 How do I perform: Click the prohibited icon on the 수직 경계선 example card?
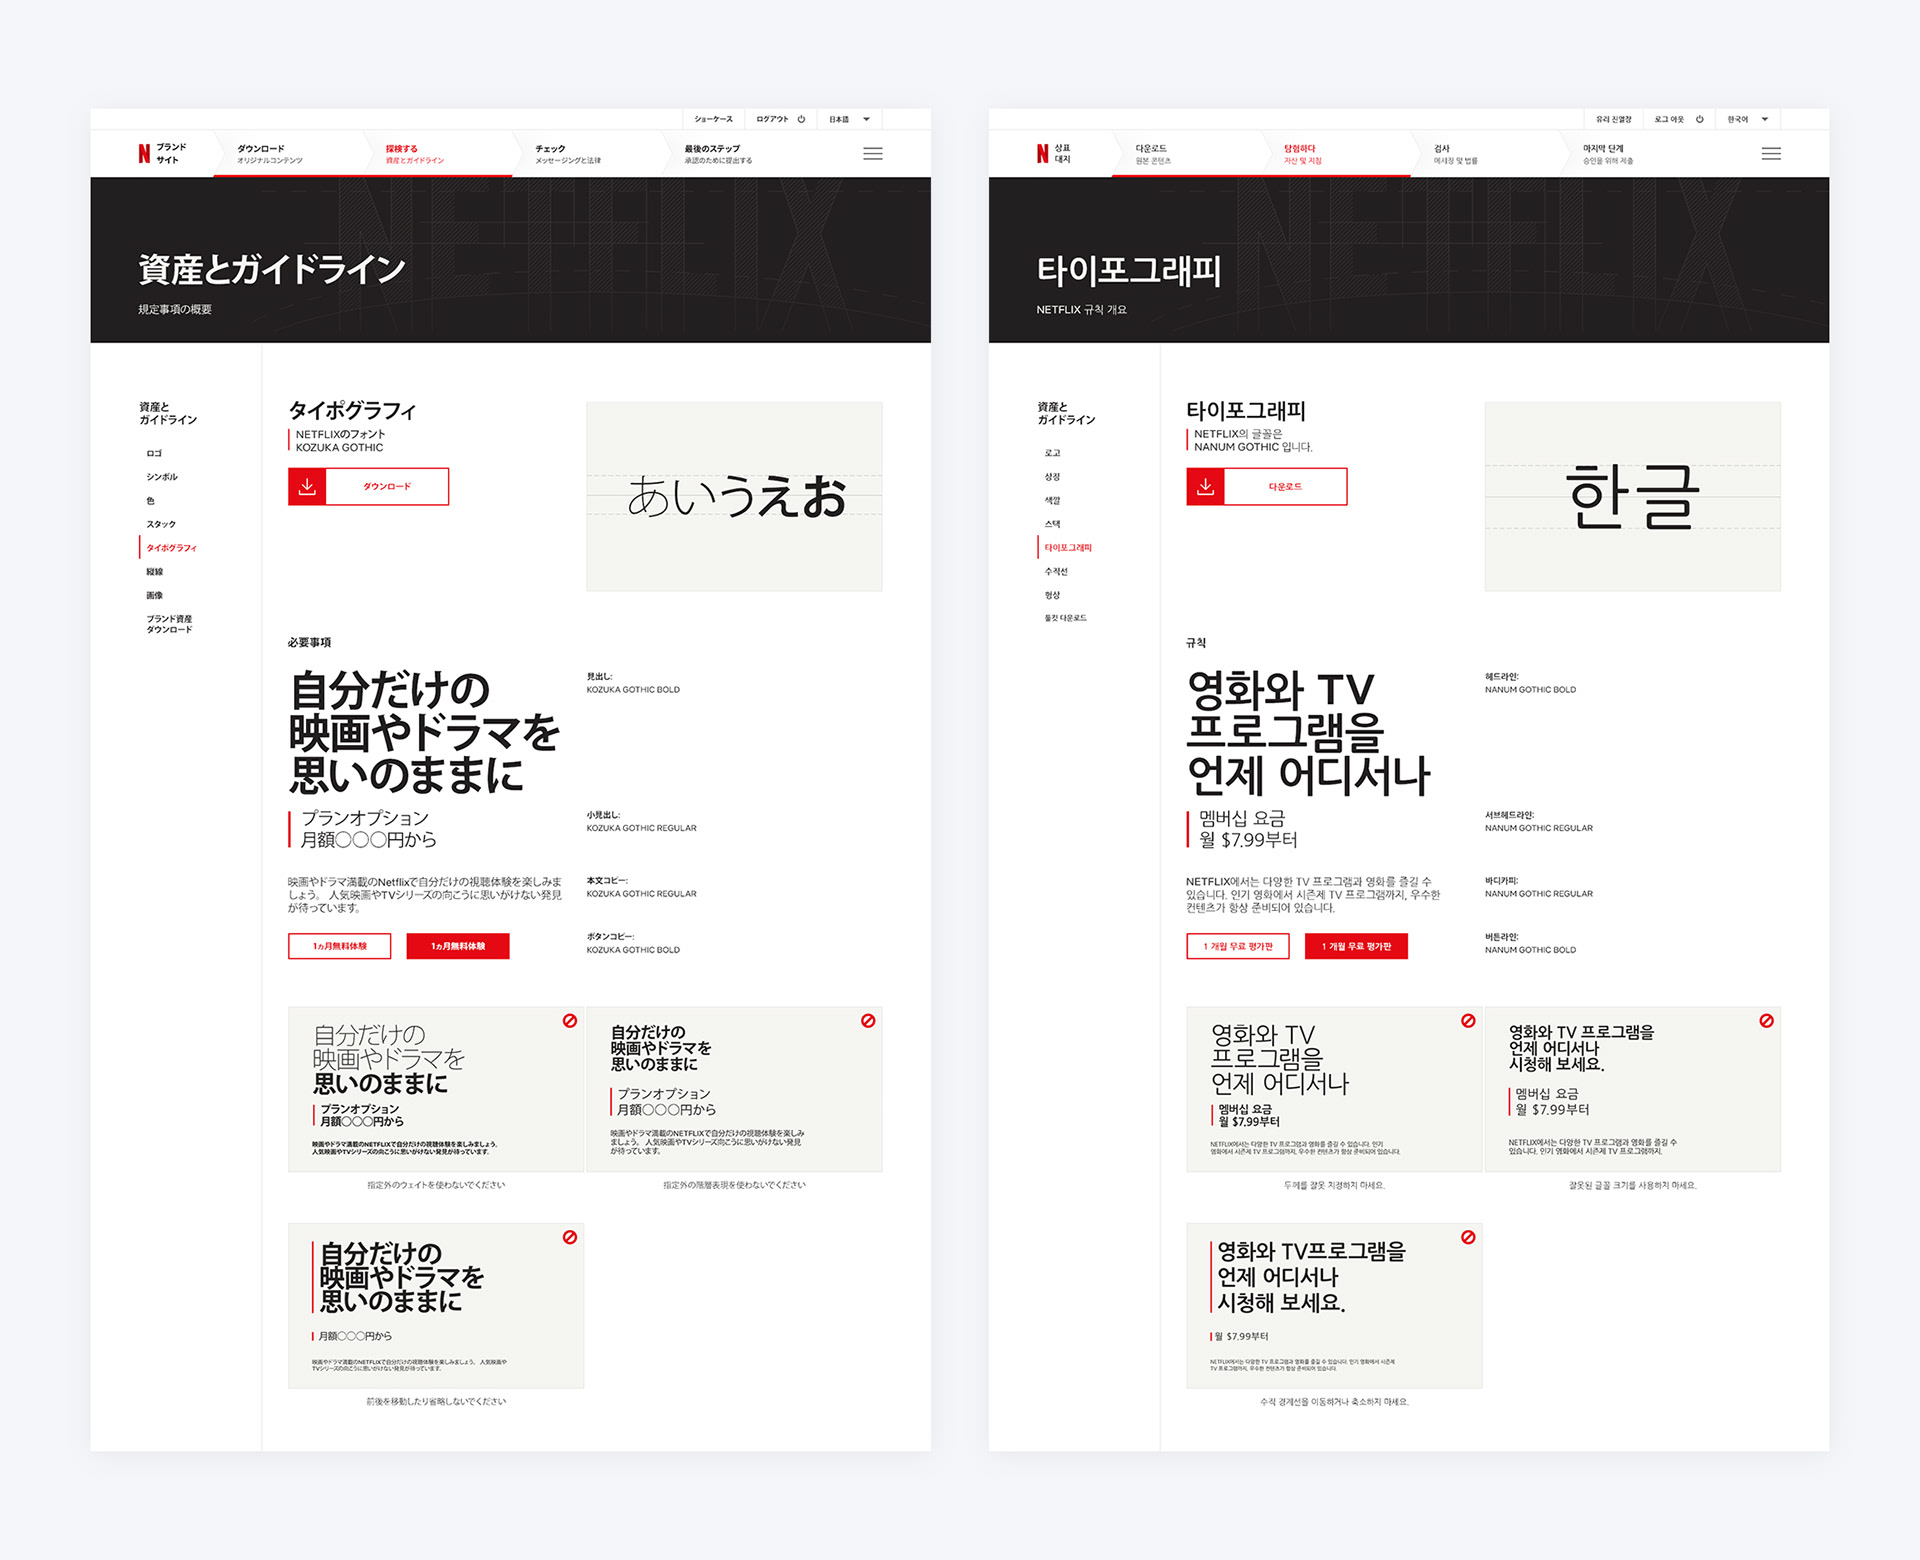[x=1468, y=1237]
